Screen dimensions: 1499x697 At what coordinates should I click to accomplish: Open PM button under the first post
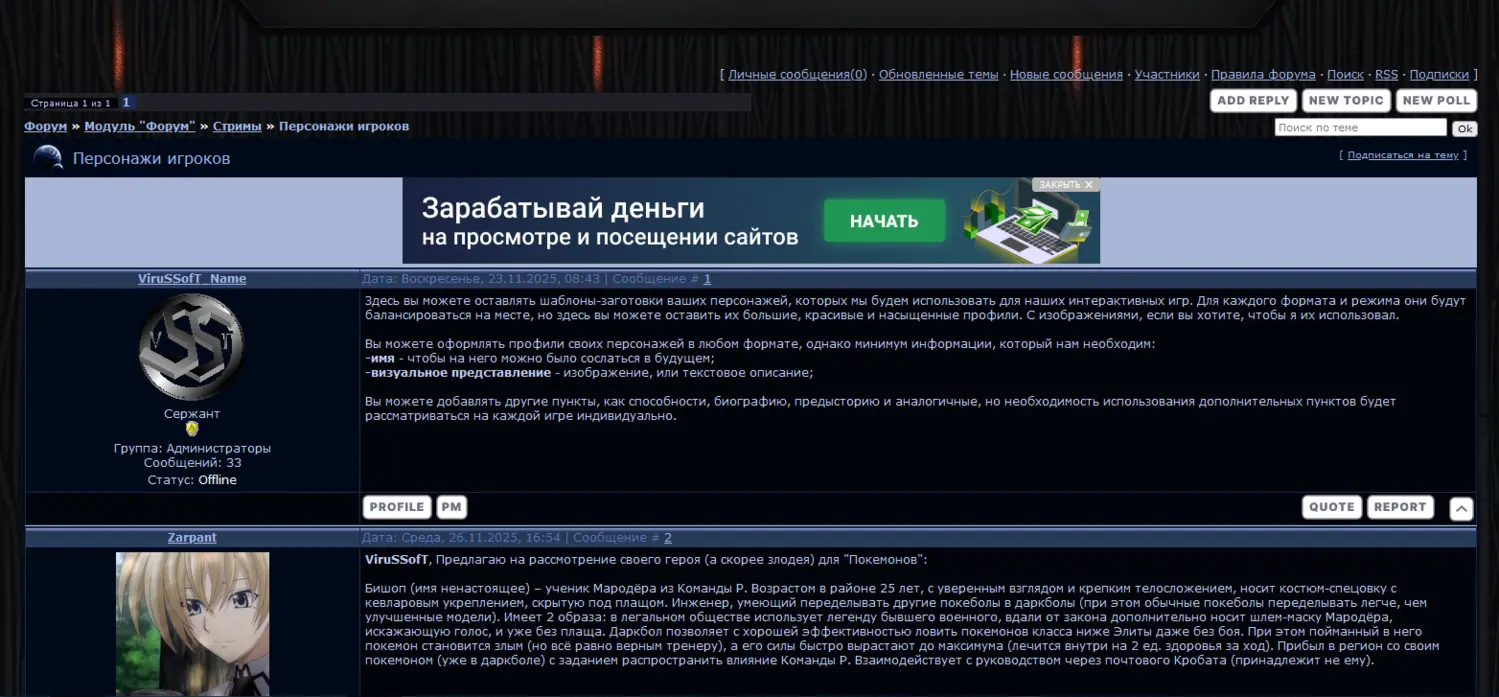451,507
